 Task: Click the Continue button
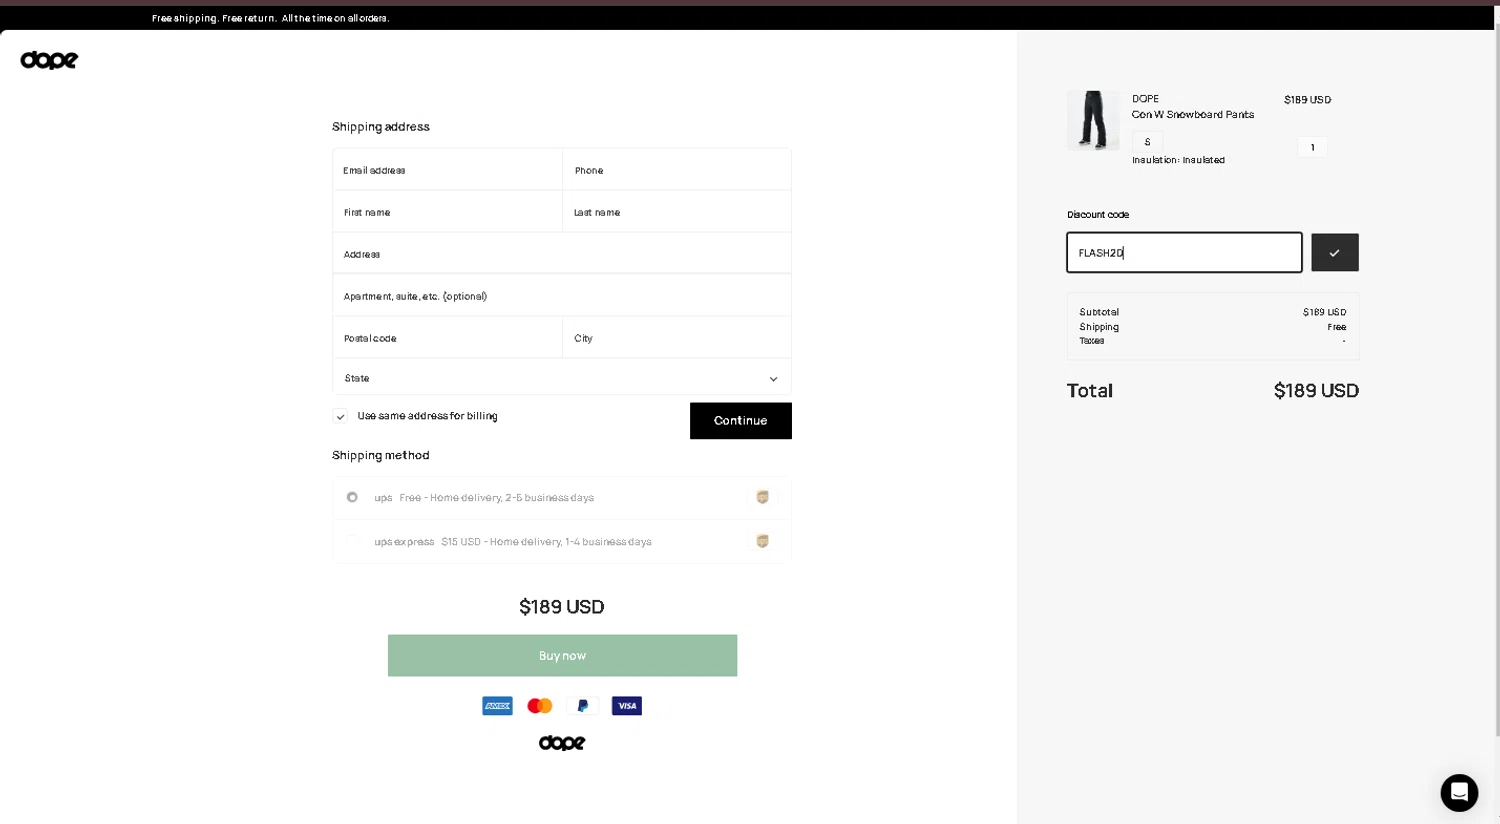click(x=740, y=421)
